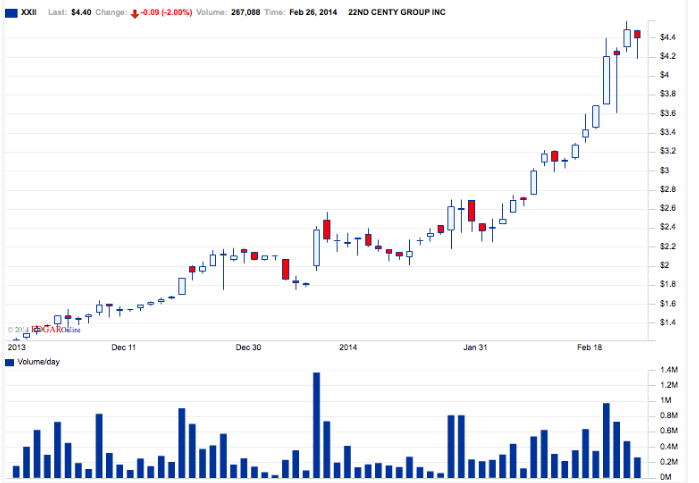Click the $3 price axis label

664,170
